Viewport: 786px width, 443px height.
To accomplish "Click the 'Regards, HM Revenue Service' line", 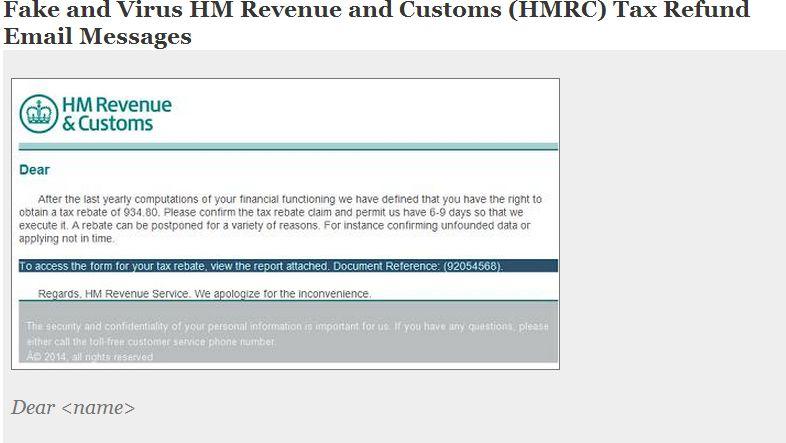I will coord(205,294).
